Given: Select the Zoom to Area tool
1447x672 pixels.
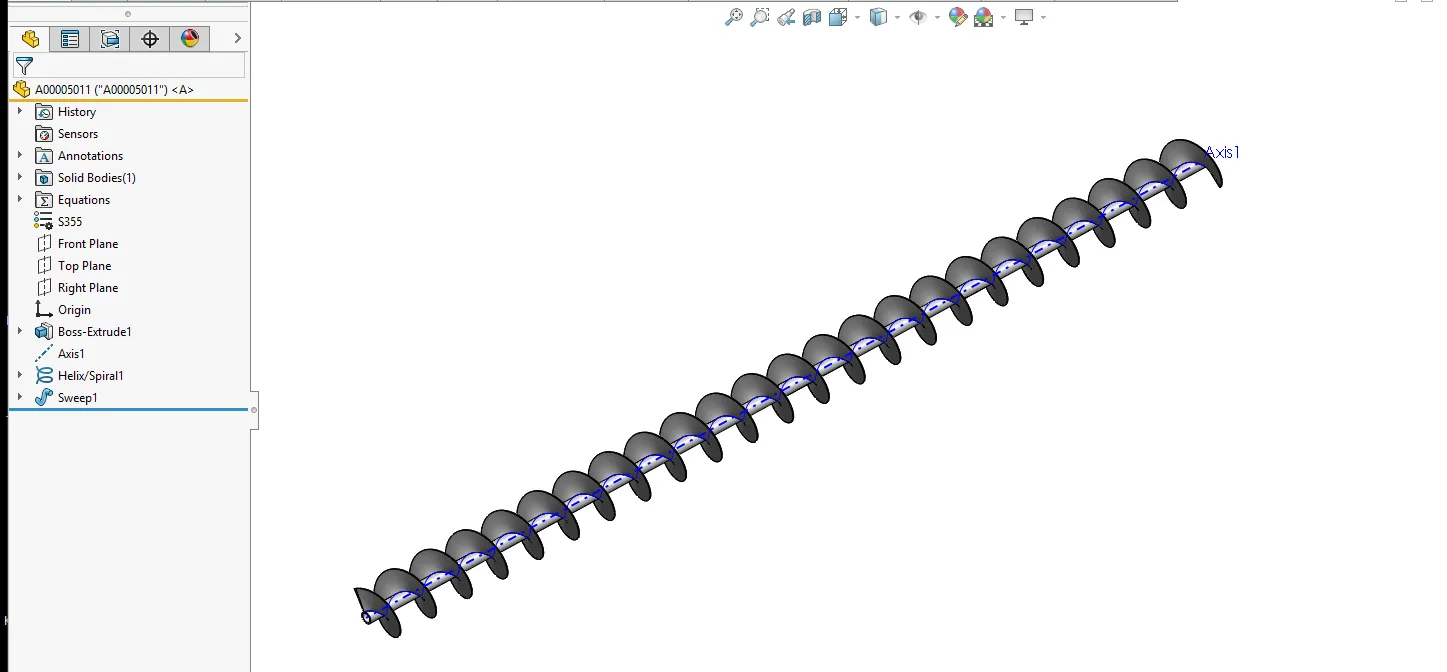Looking at the screenshot, I should pyautogui.click(x=760, y=17).
